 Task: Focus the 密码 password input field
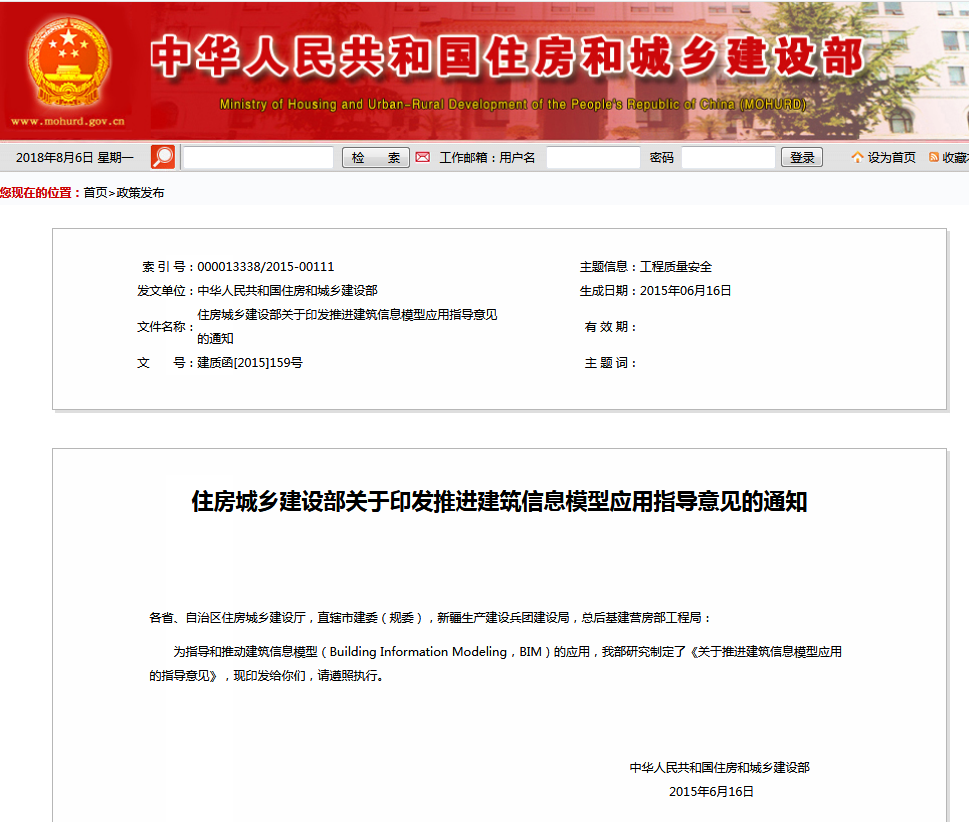tap(728, 158)
